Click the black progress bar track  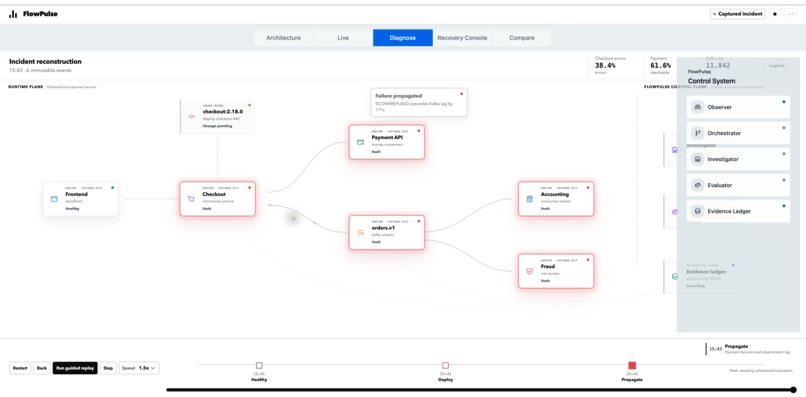click(480, 390)
